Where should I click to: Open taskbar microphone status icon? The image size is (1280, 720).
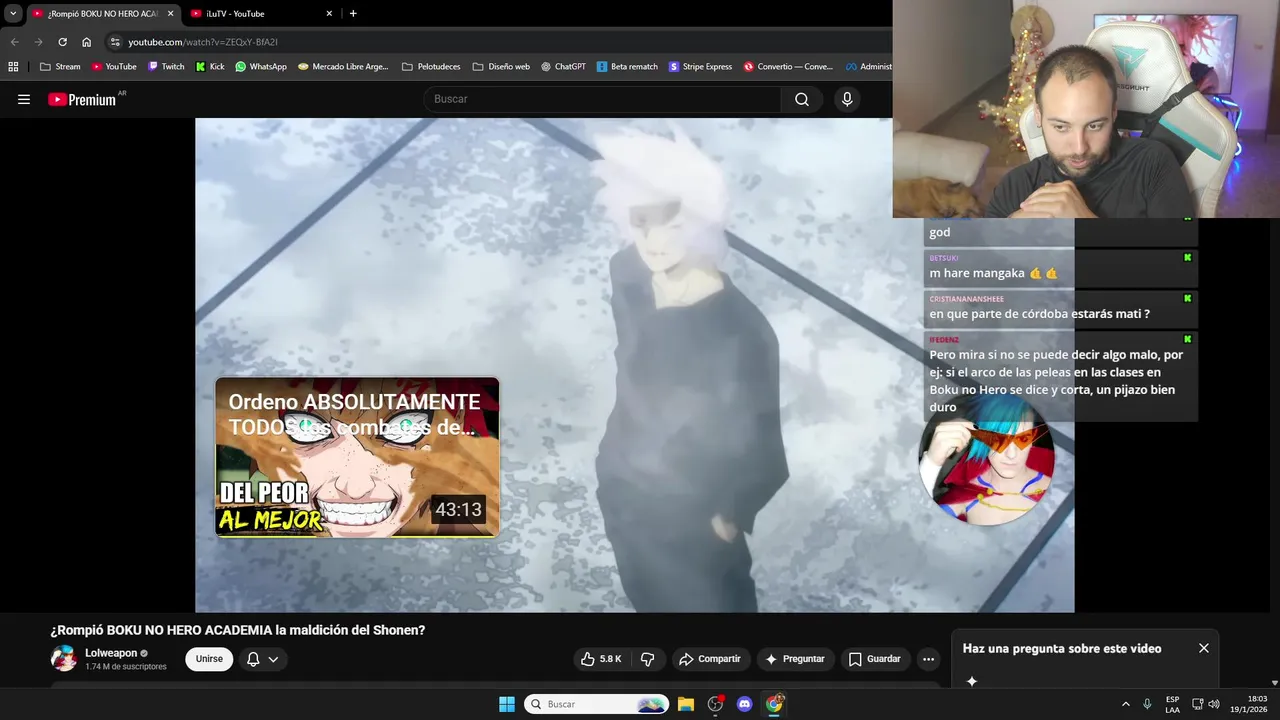[x=1147, y=704]
